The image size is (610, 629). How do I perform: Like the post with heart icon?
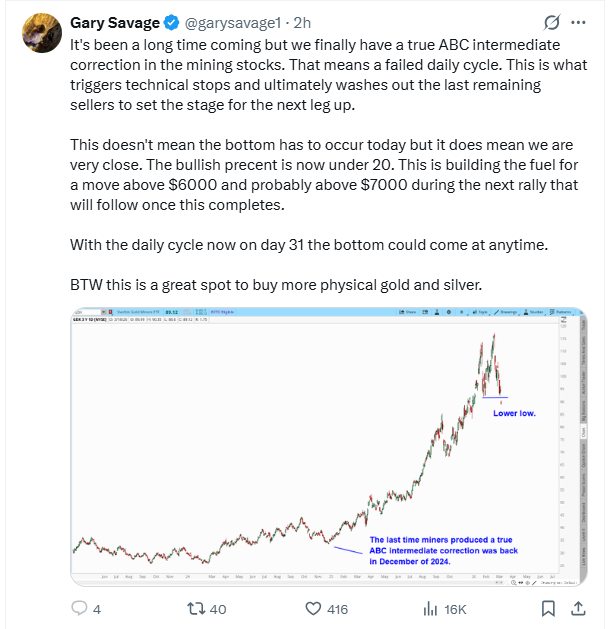click(x=313, y=607)
